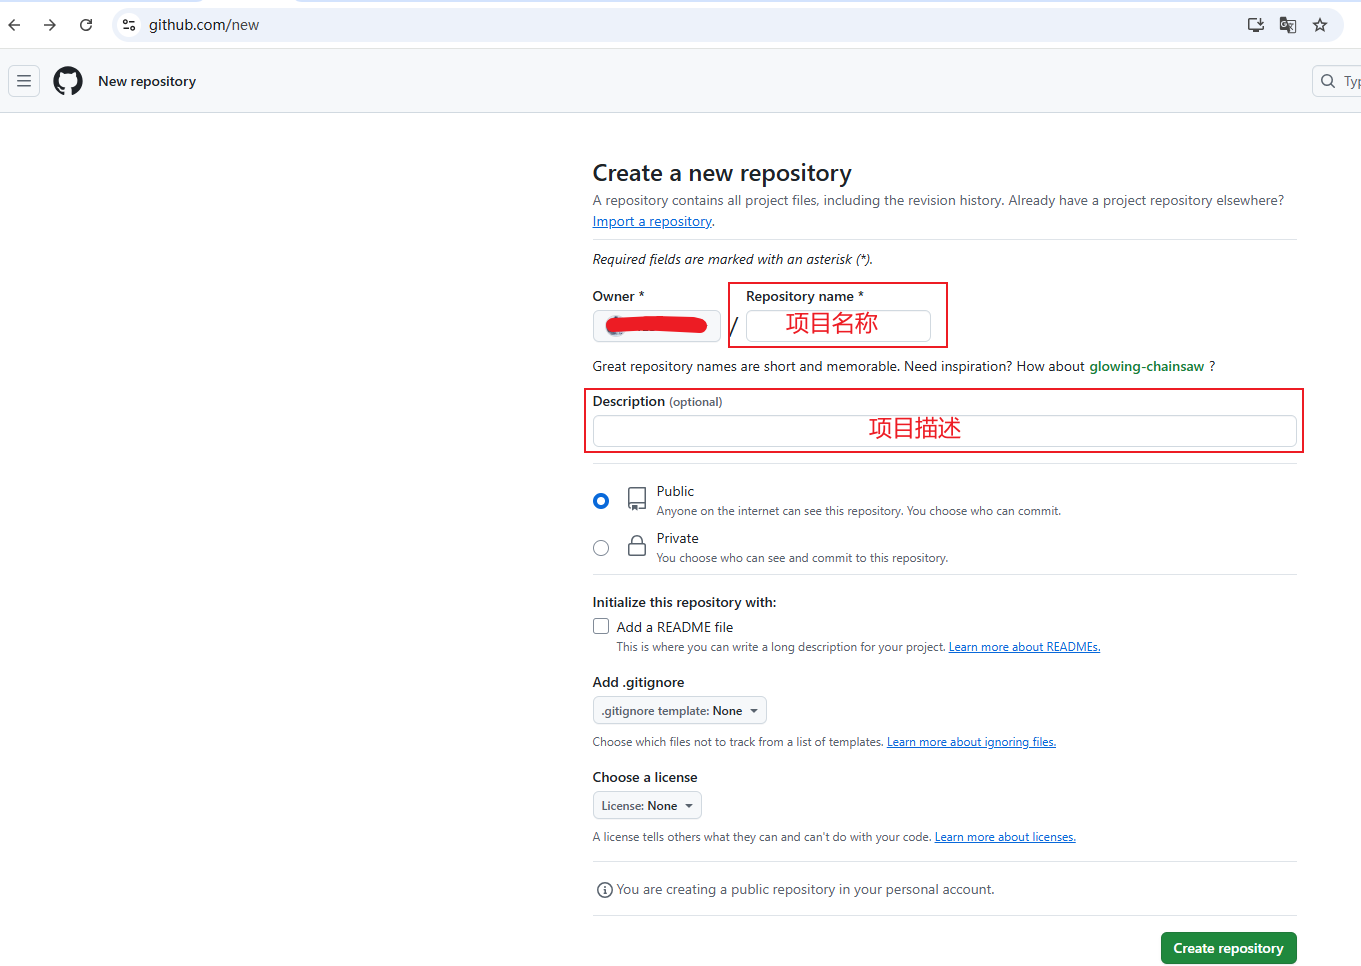Click the public repository book icon
The width and height of the screenshot is (1361, 966).
point(637,499)
